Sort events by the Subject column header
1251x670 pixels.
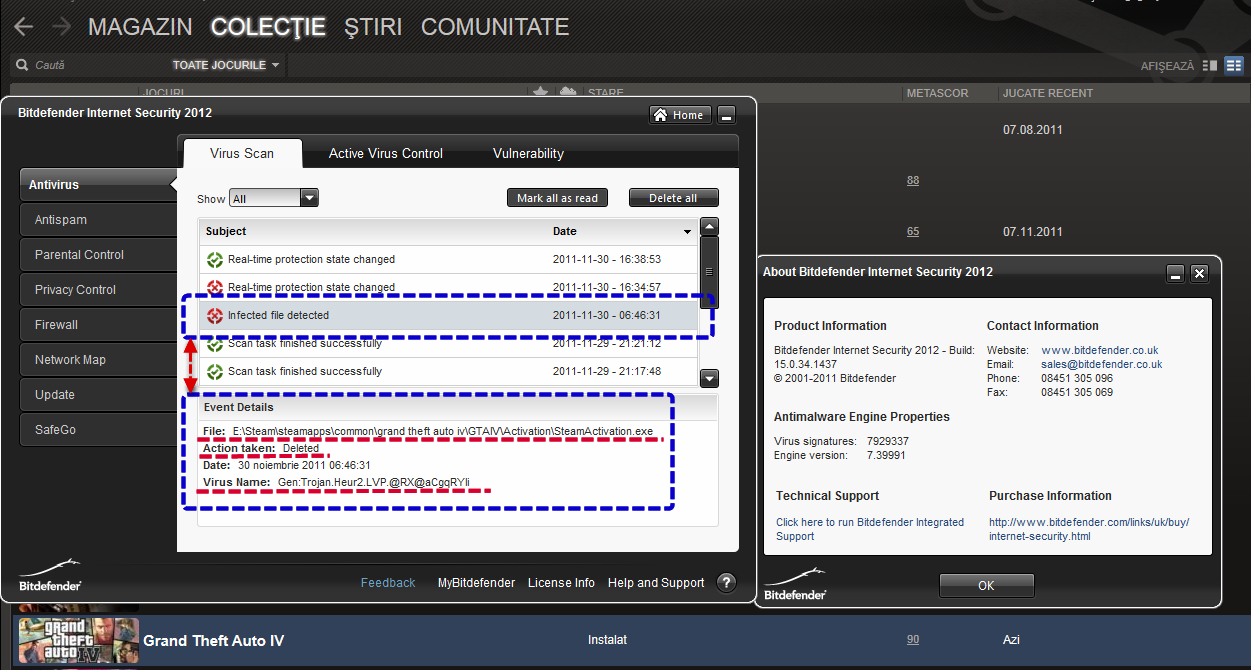(x=226, y=231)
